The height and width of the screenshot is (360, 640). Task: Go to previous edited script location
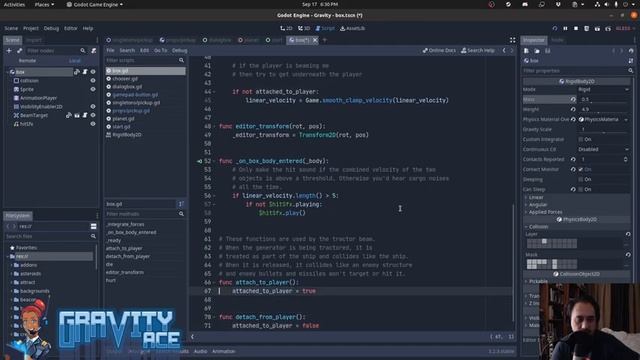click(504, 51)
